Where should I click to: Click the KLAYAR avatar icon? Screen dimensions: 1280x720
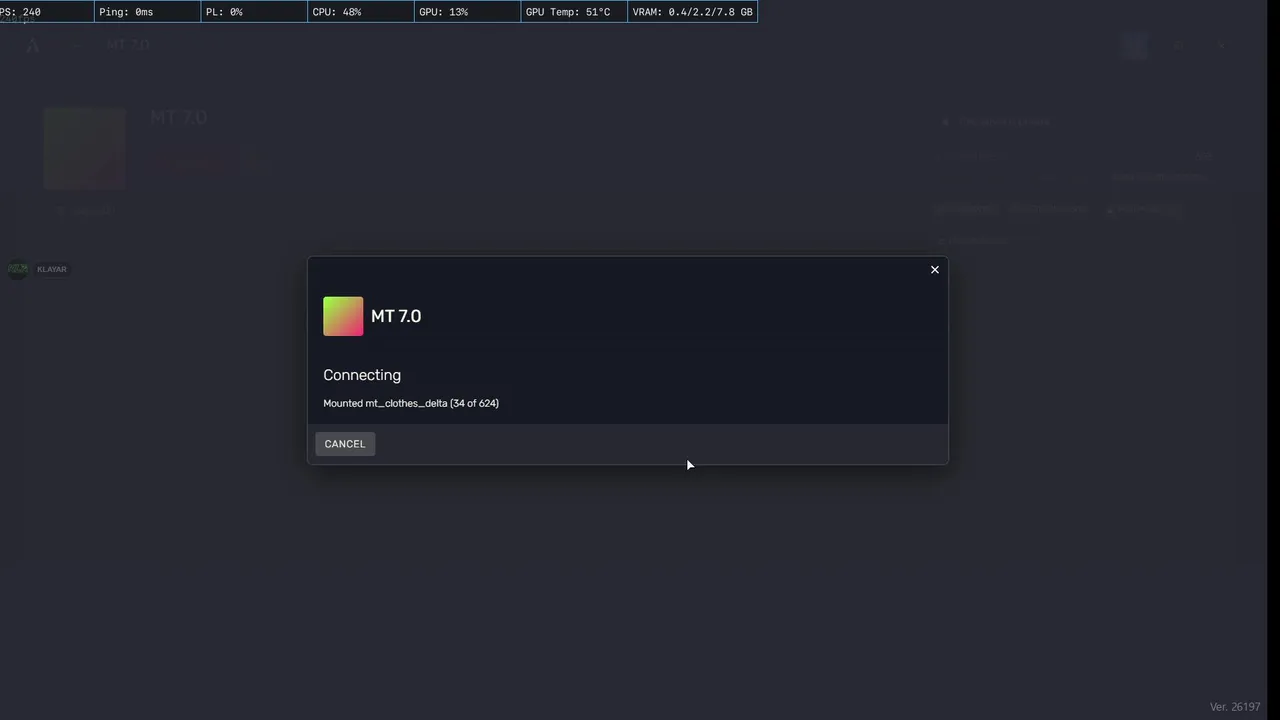(x=18, y=269)
